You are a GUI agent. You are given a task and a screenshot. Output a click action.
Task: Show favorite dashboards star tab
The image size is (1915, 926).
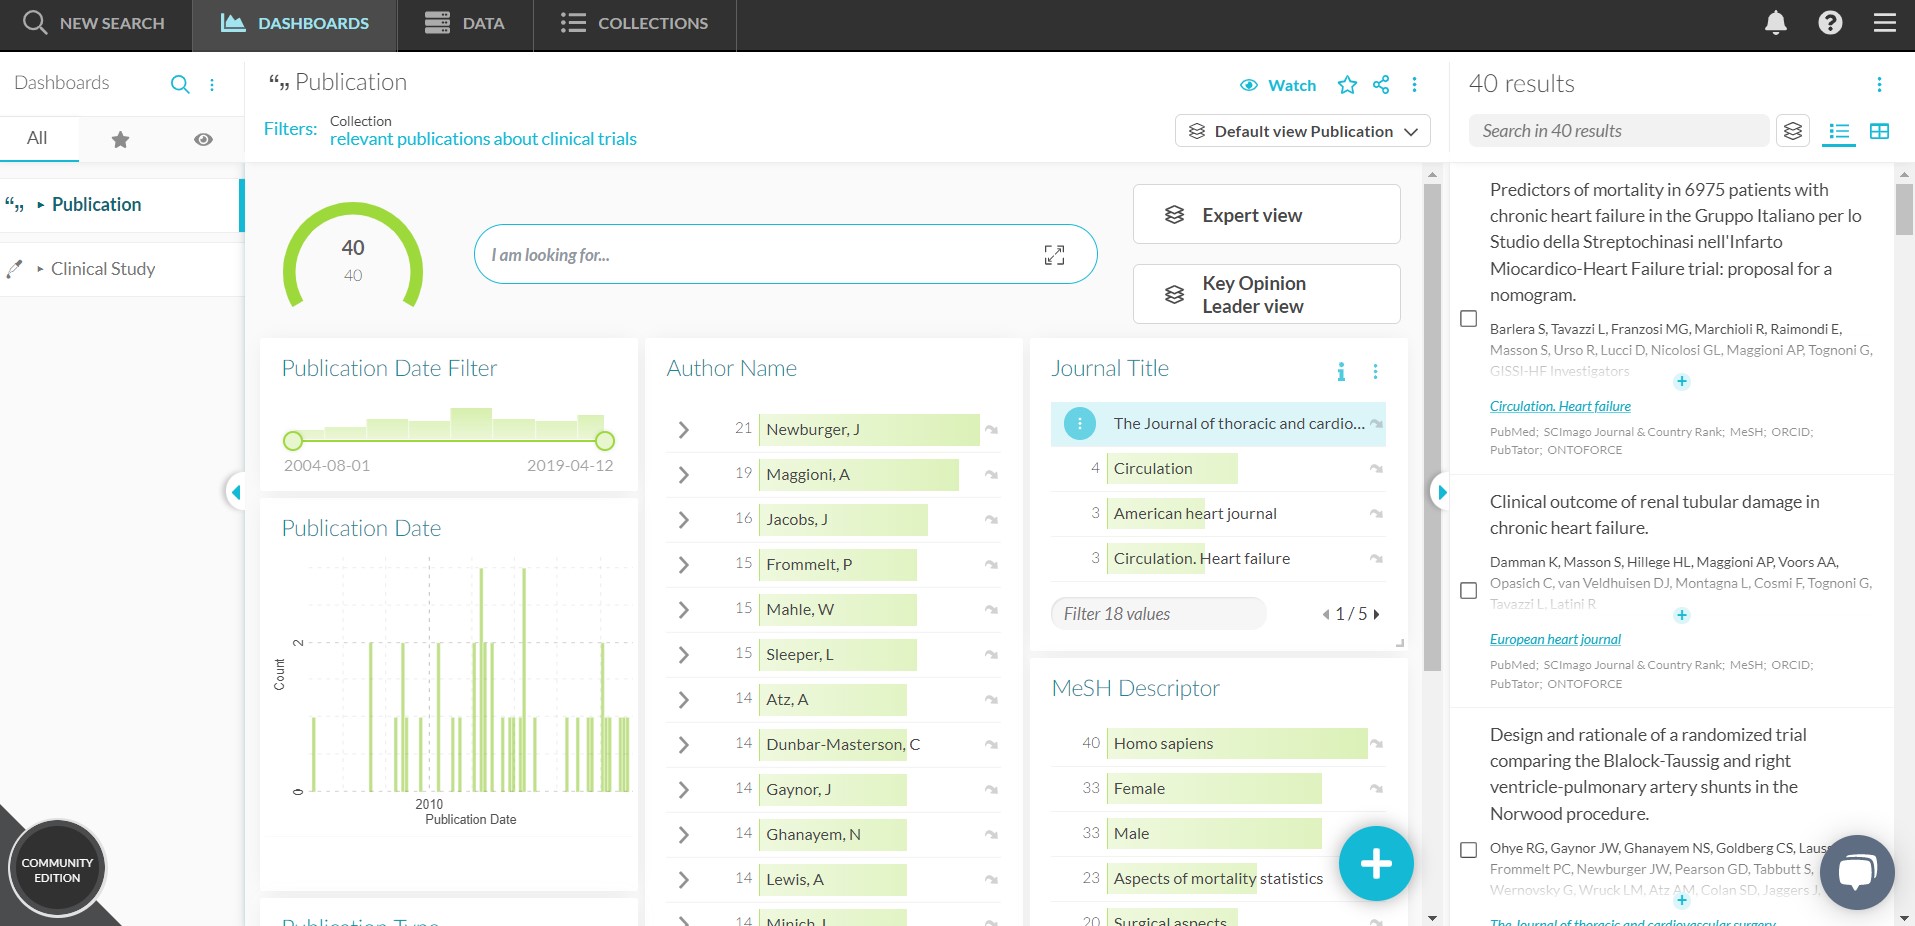(120, 139)
